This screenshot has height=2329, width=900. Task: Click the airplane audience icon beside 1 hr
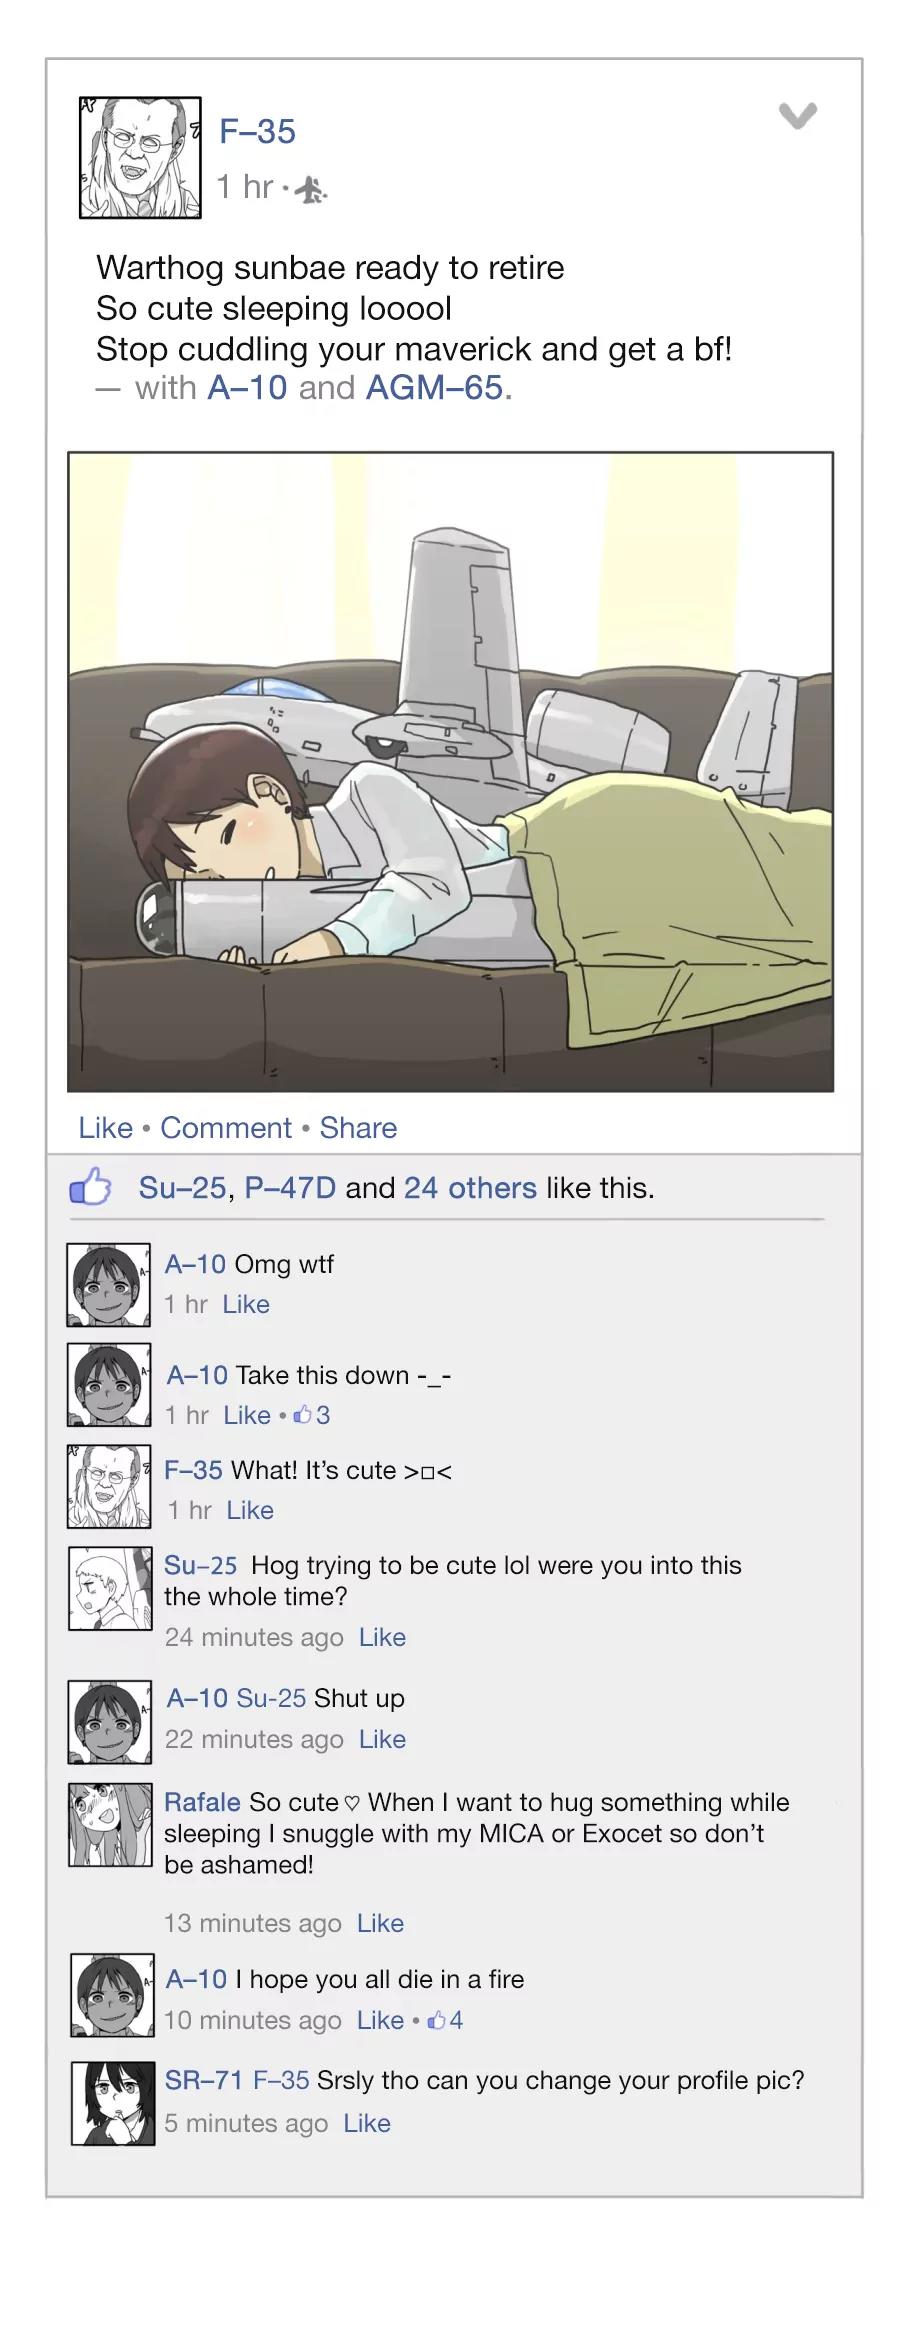(313, 188)
